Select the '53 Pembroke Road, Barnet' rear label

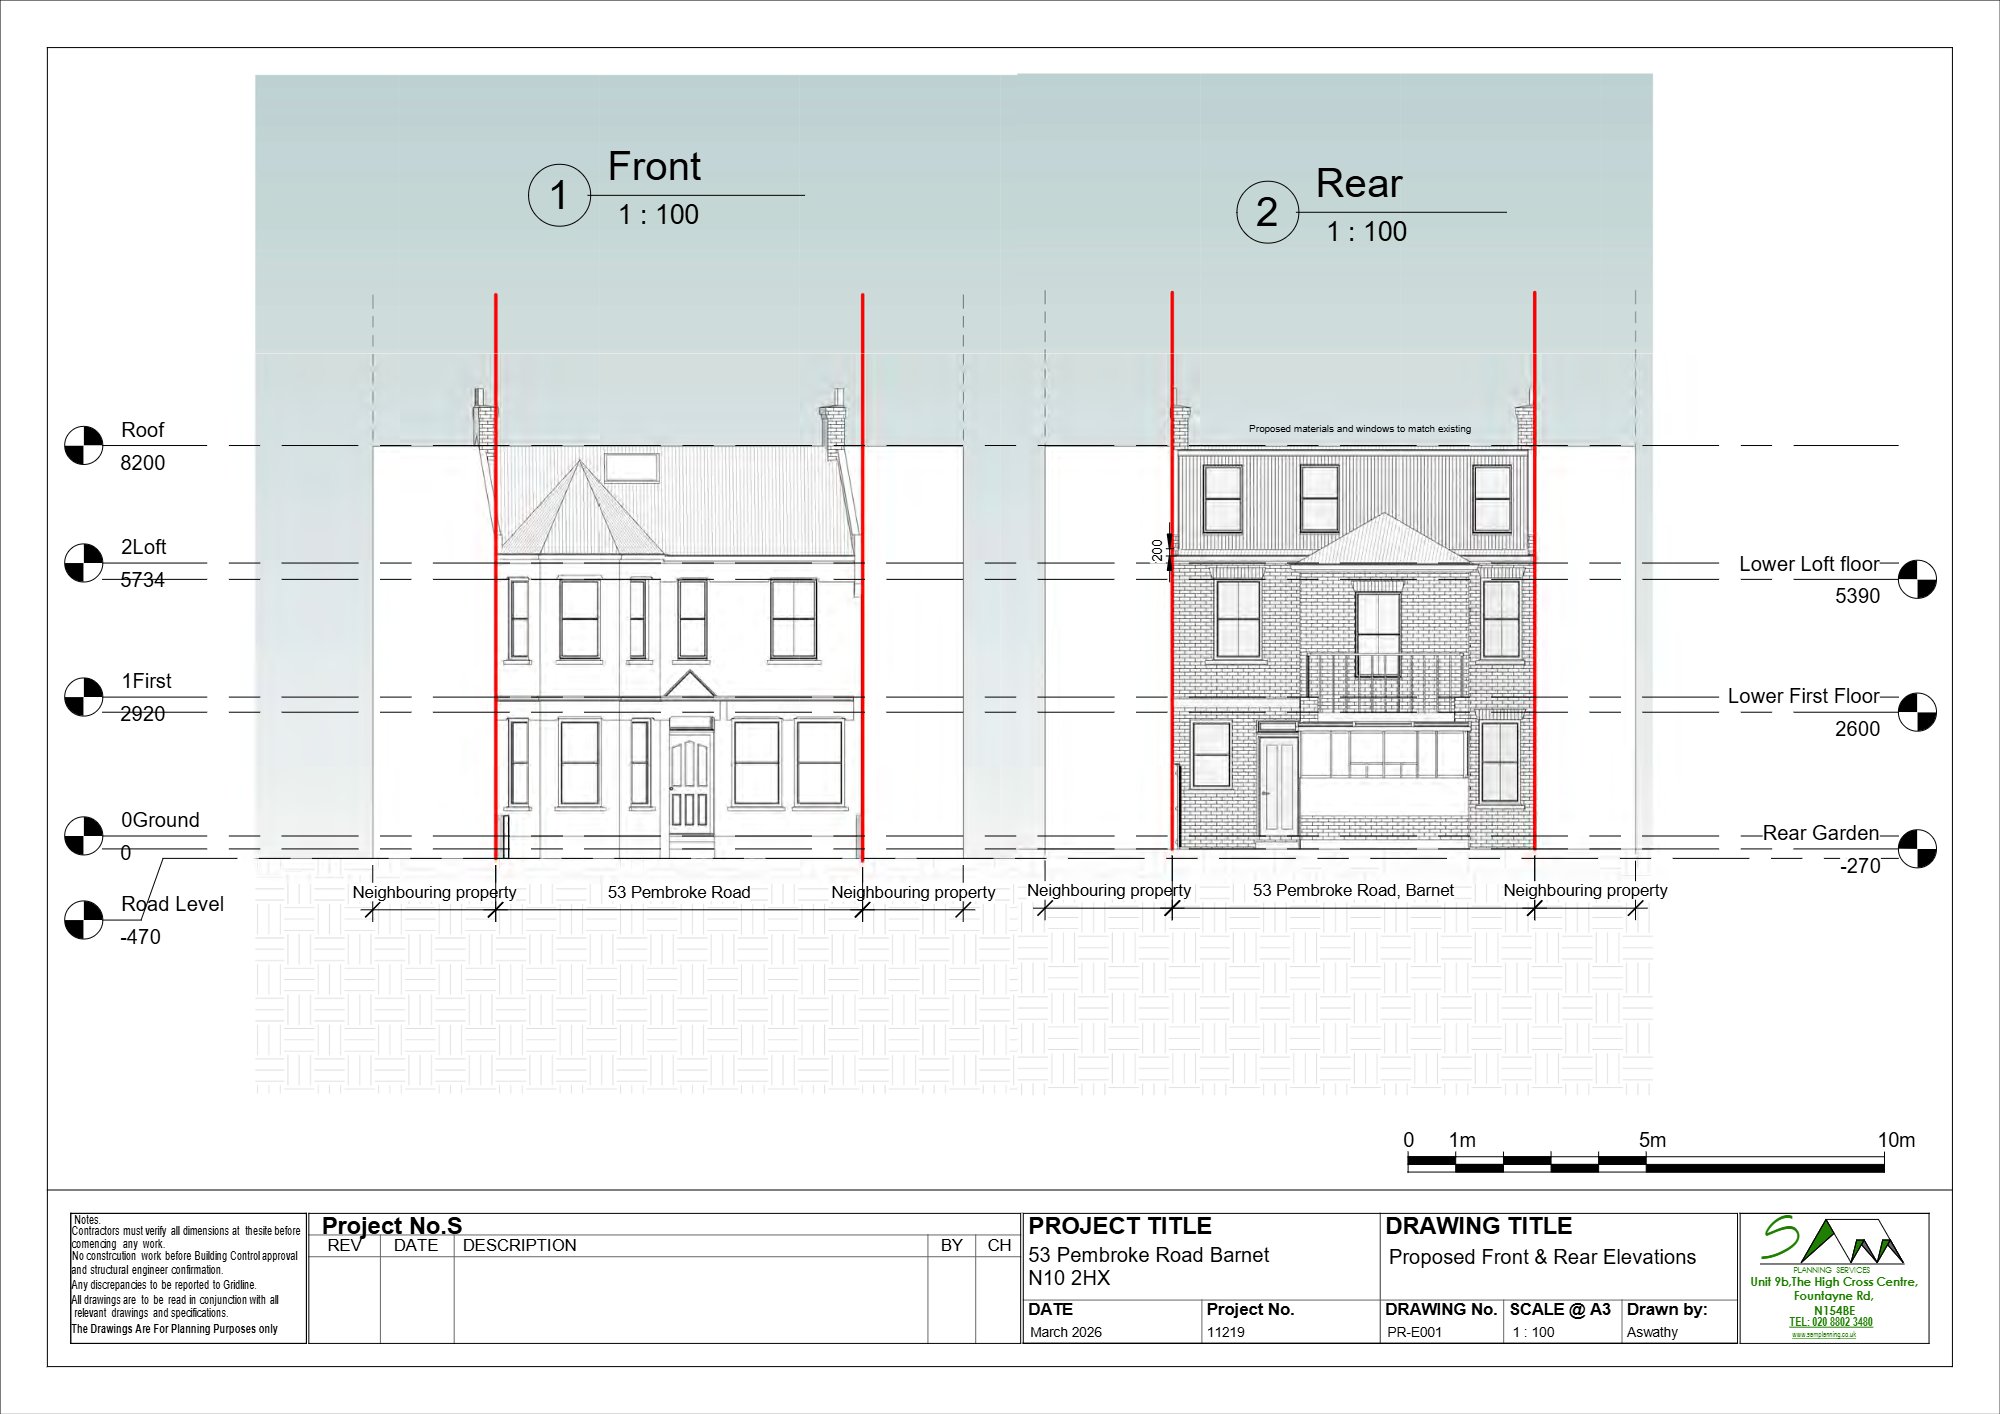click(1353, 890)
